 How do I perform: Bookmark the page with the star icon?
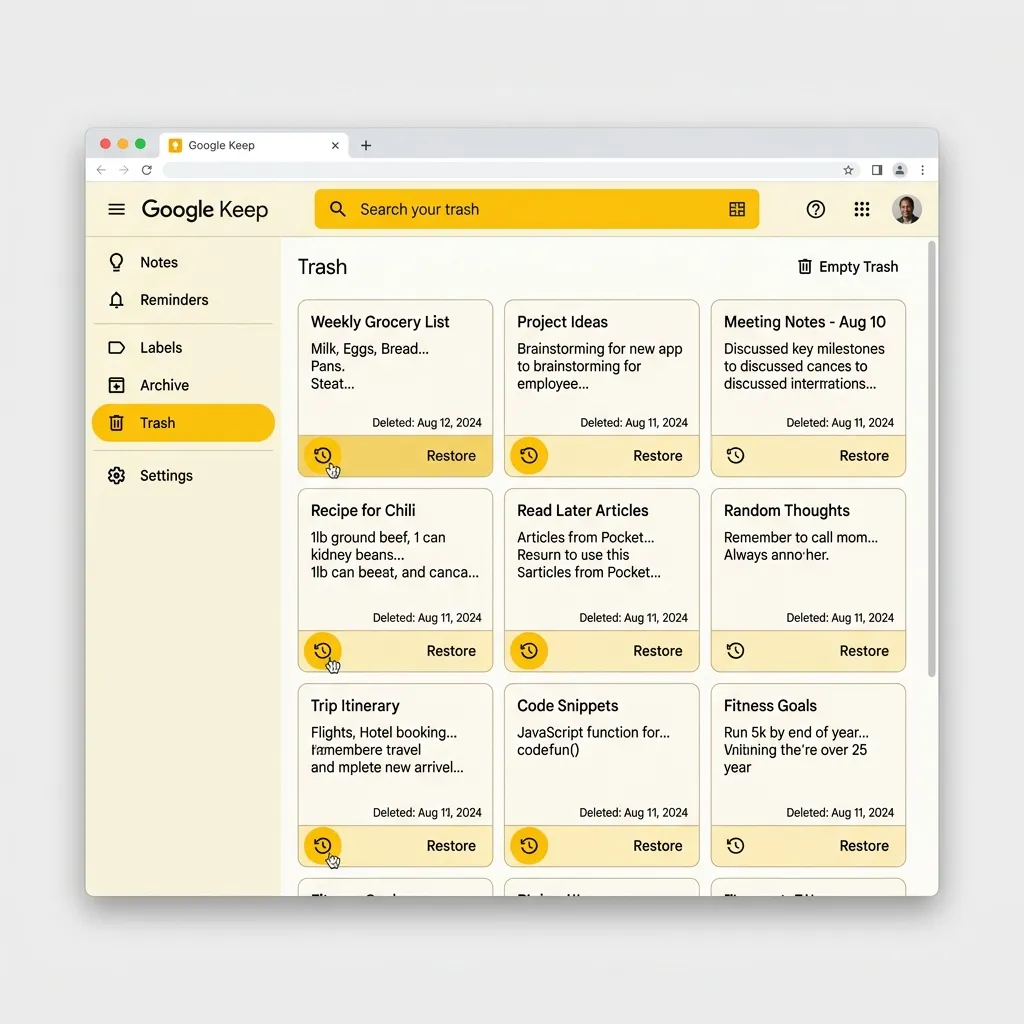(848, 170)
